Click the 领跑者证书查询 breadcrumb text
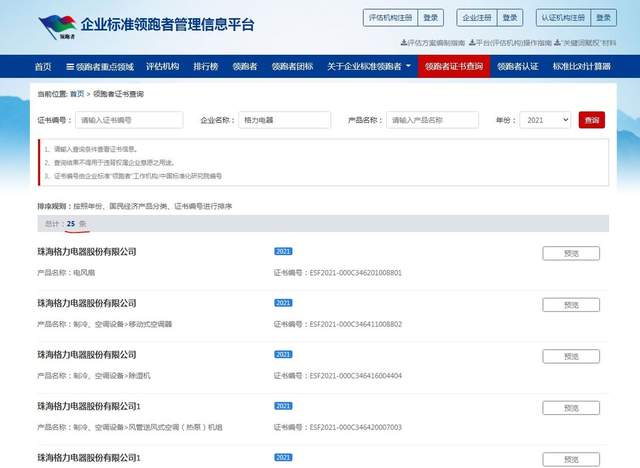This screenshot has height=468, width=640. pyautogui.click(x=118, y=94)
